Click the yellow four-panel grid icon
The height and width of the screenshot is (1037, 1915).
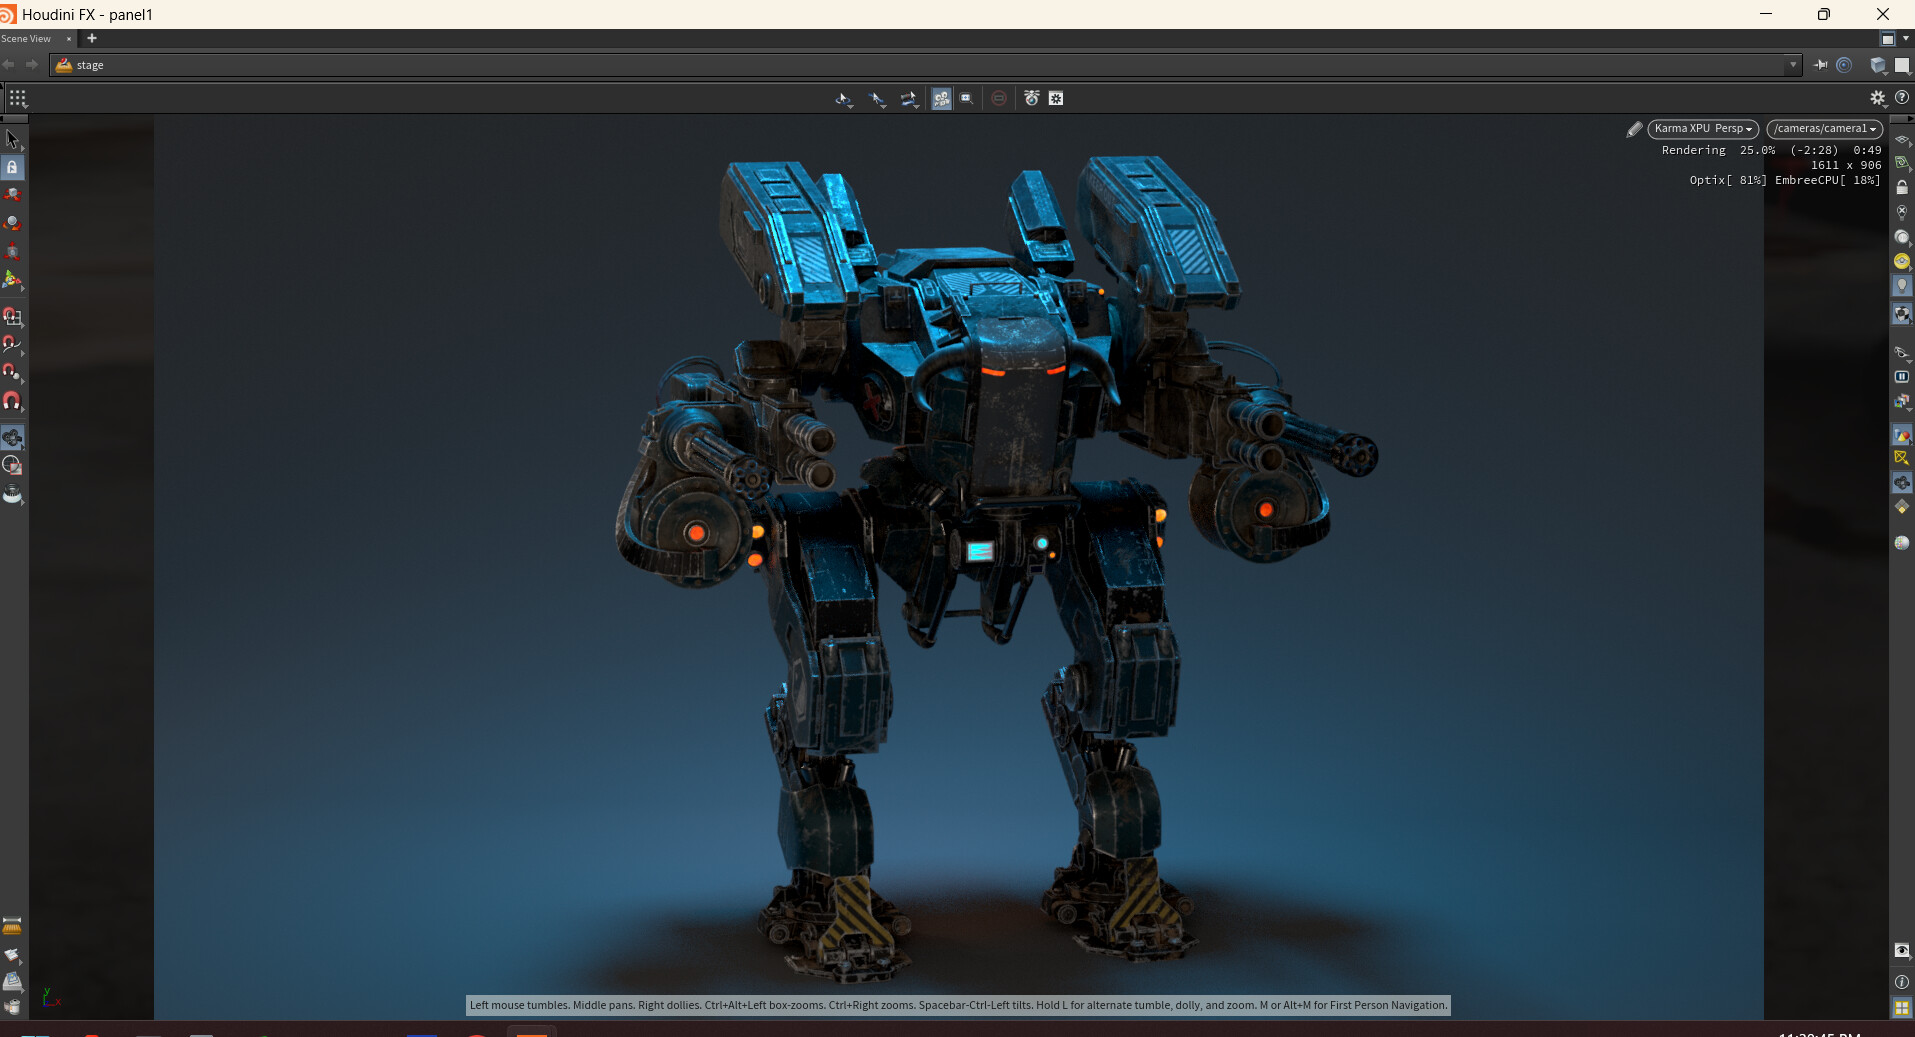1902,1008
